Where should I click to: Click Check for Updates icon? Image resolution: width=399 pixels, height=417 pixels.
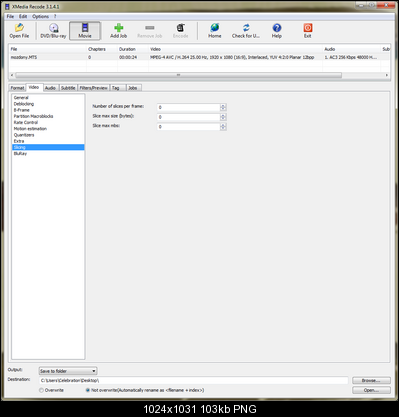[x=246, y=31]
